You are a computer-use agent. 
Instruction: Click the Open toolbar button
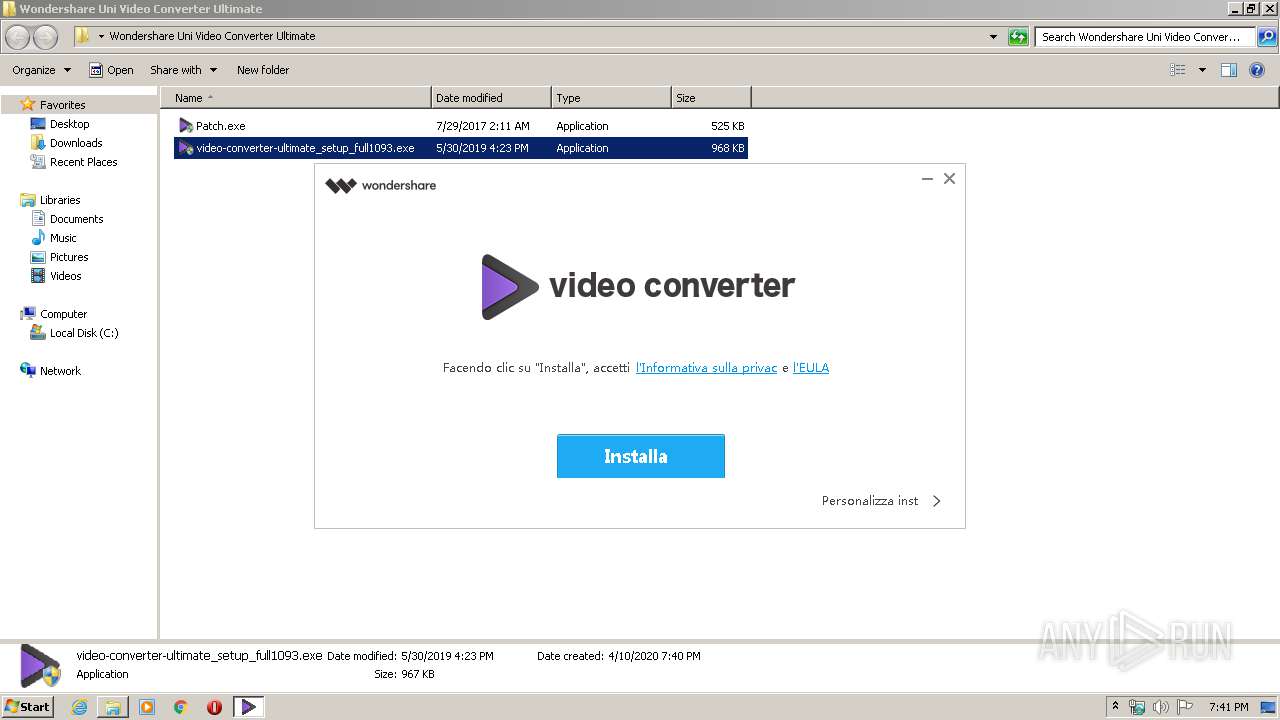pos(111,70)
